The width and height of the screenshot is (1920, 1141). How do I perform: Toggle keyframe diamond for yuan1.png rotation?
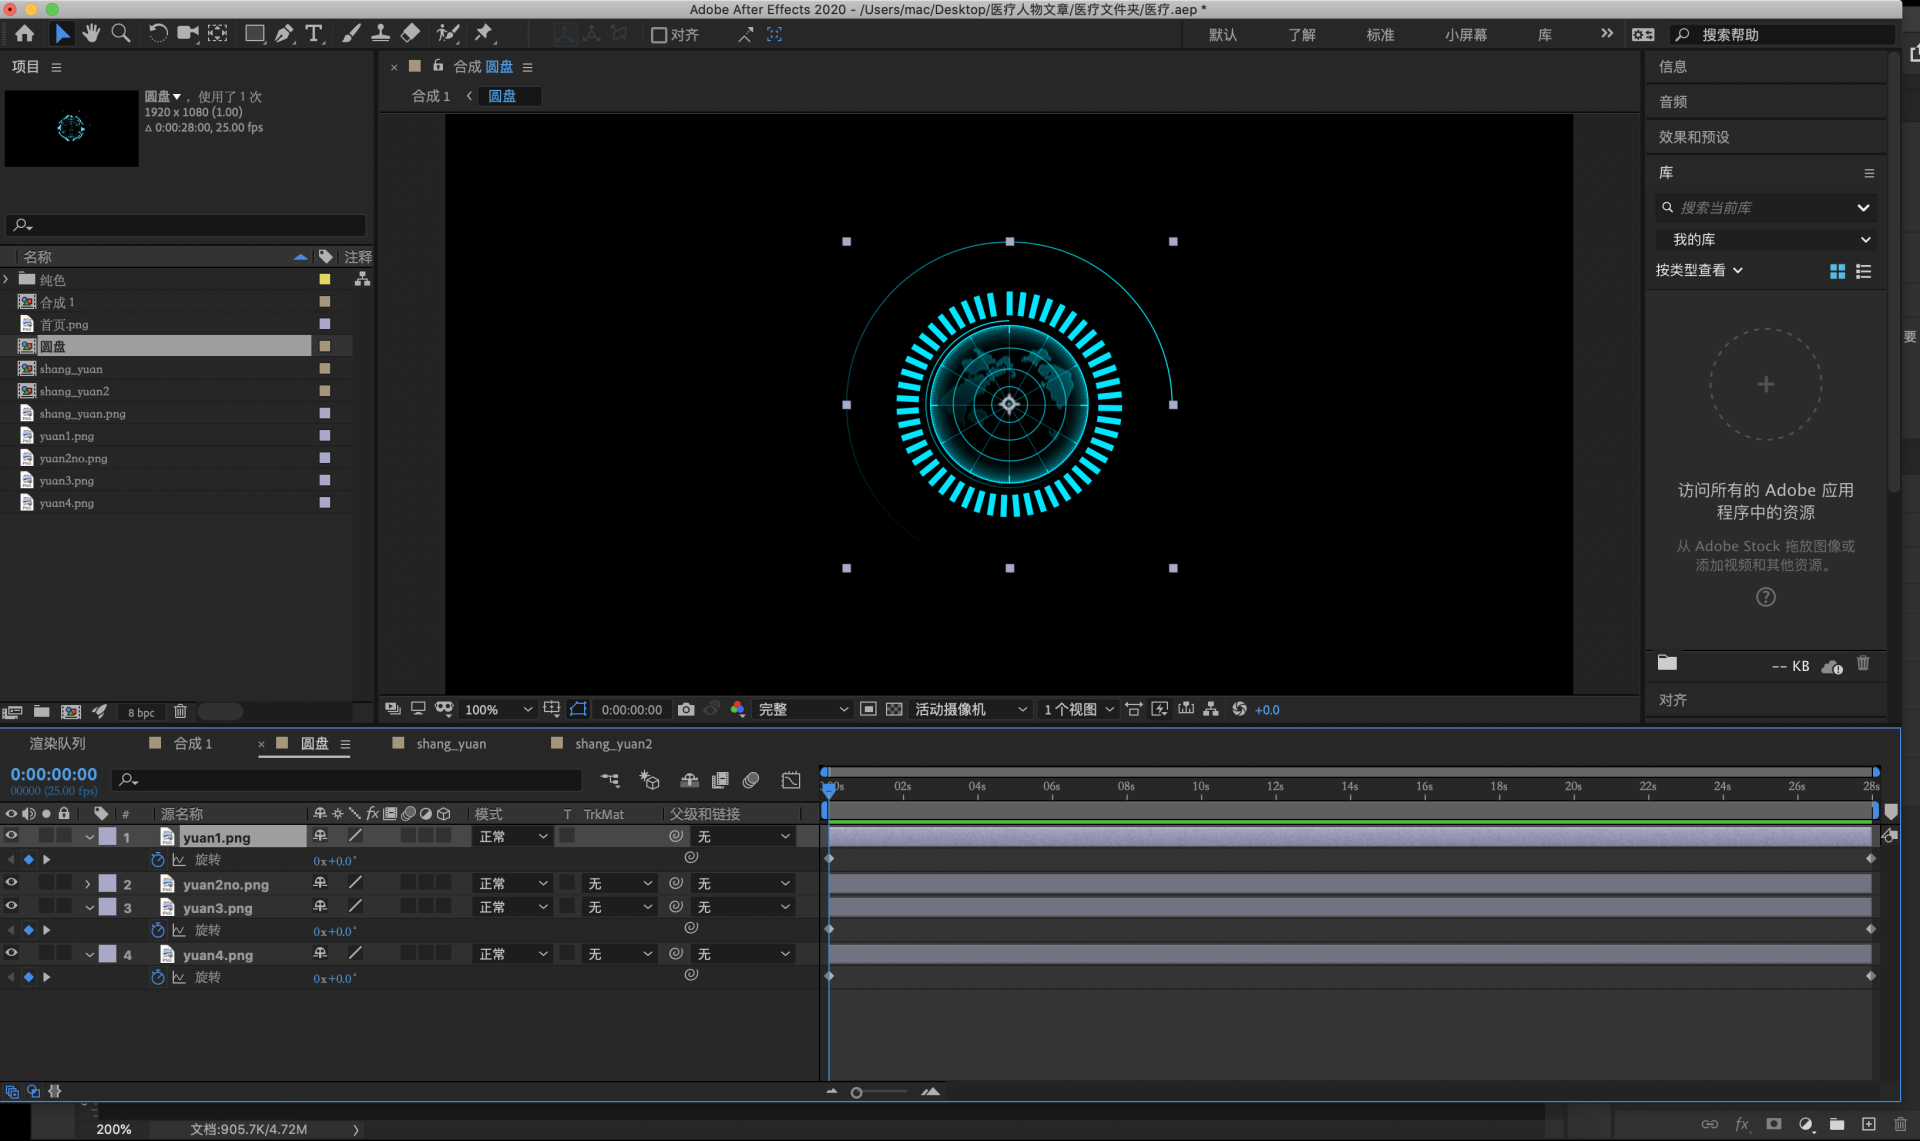point(29,860)
